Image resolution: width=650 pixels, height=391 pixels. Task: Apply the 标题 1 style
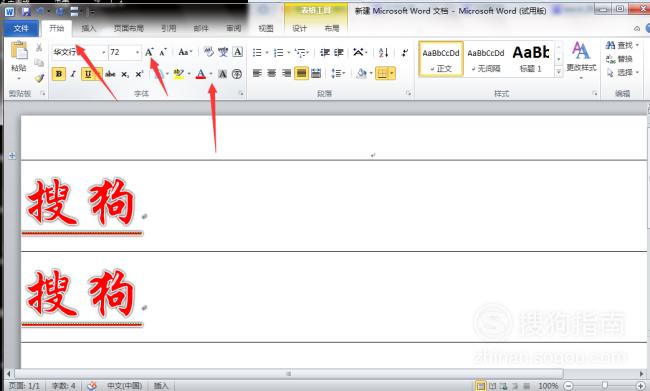coord(531,59)
